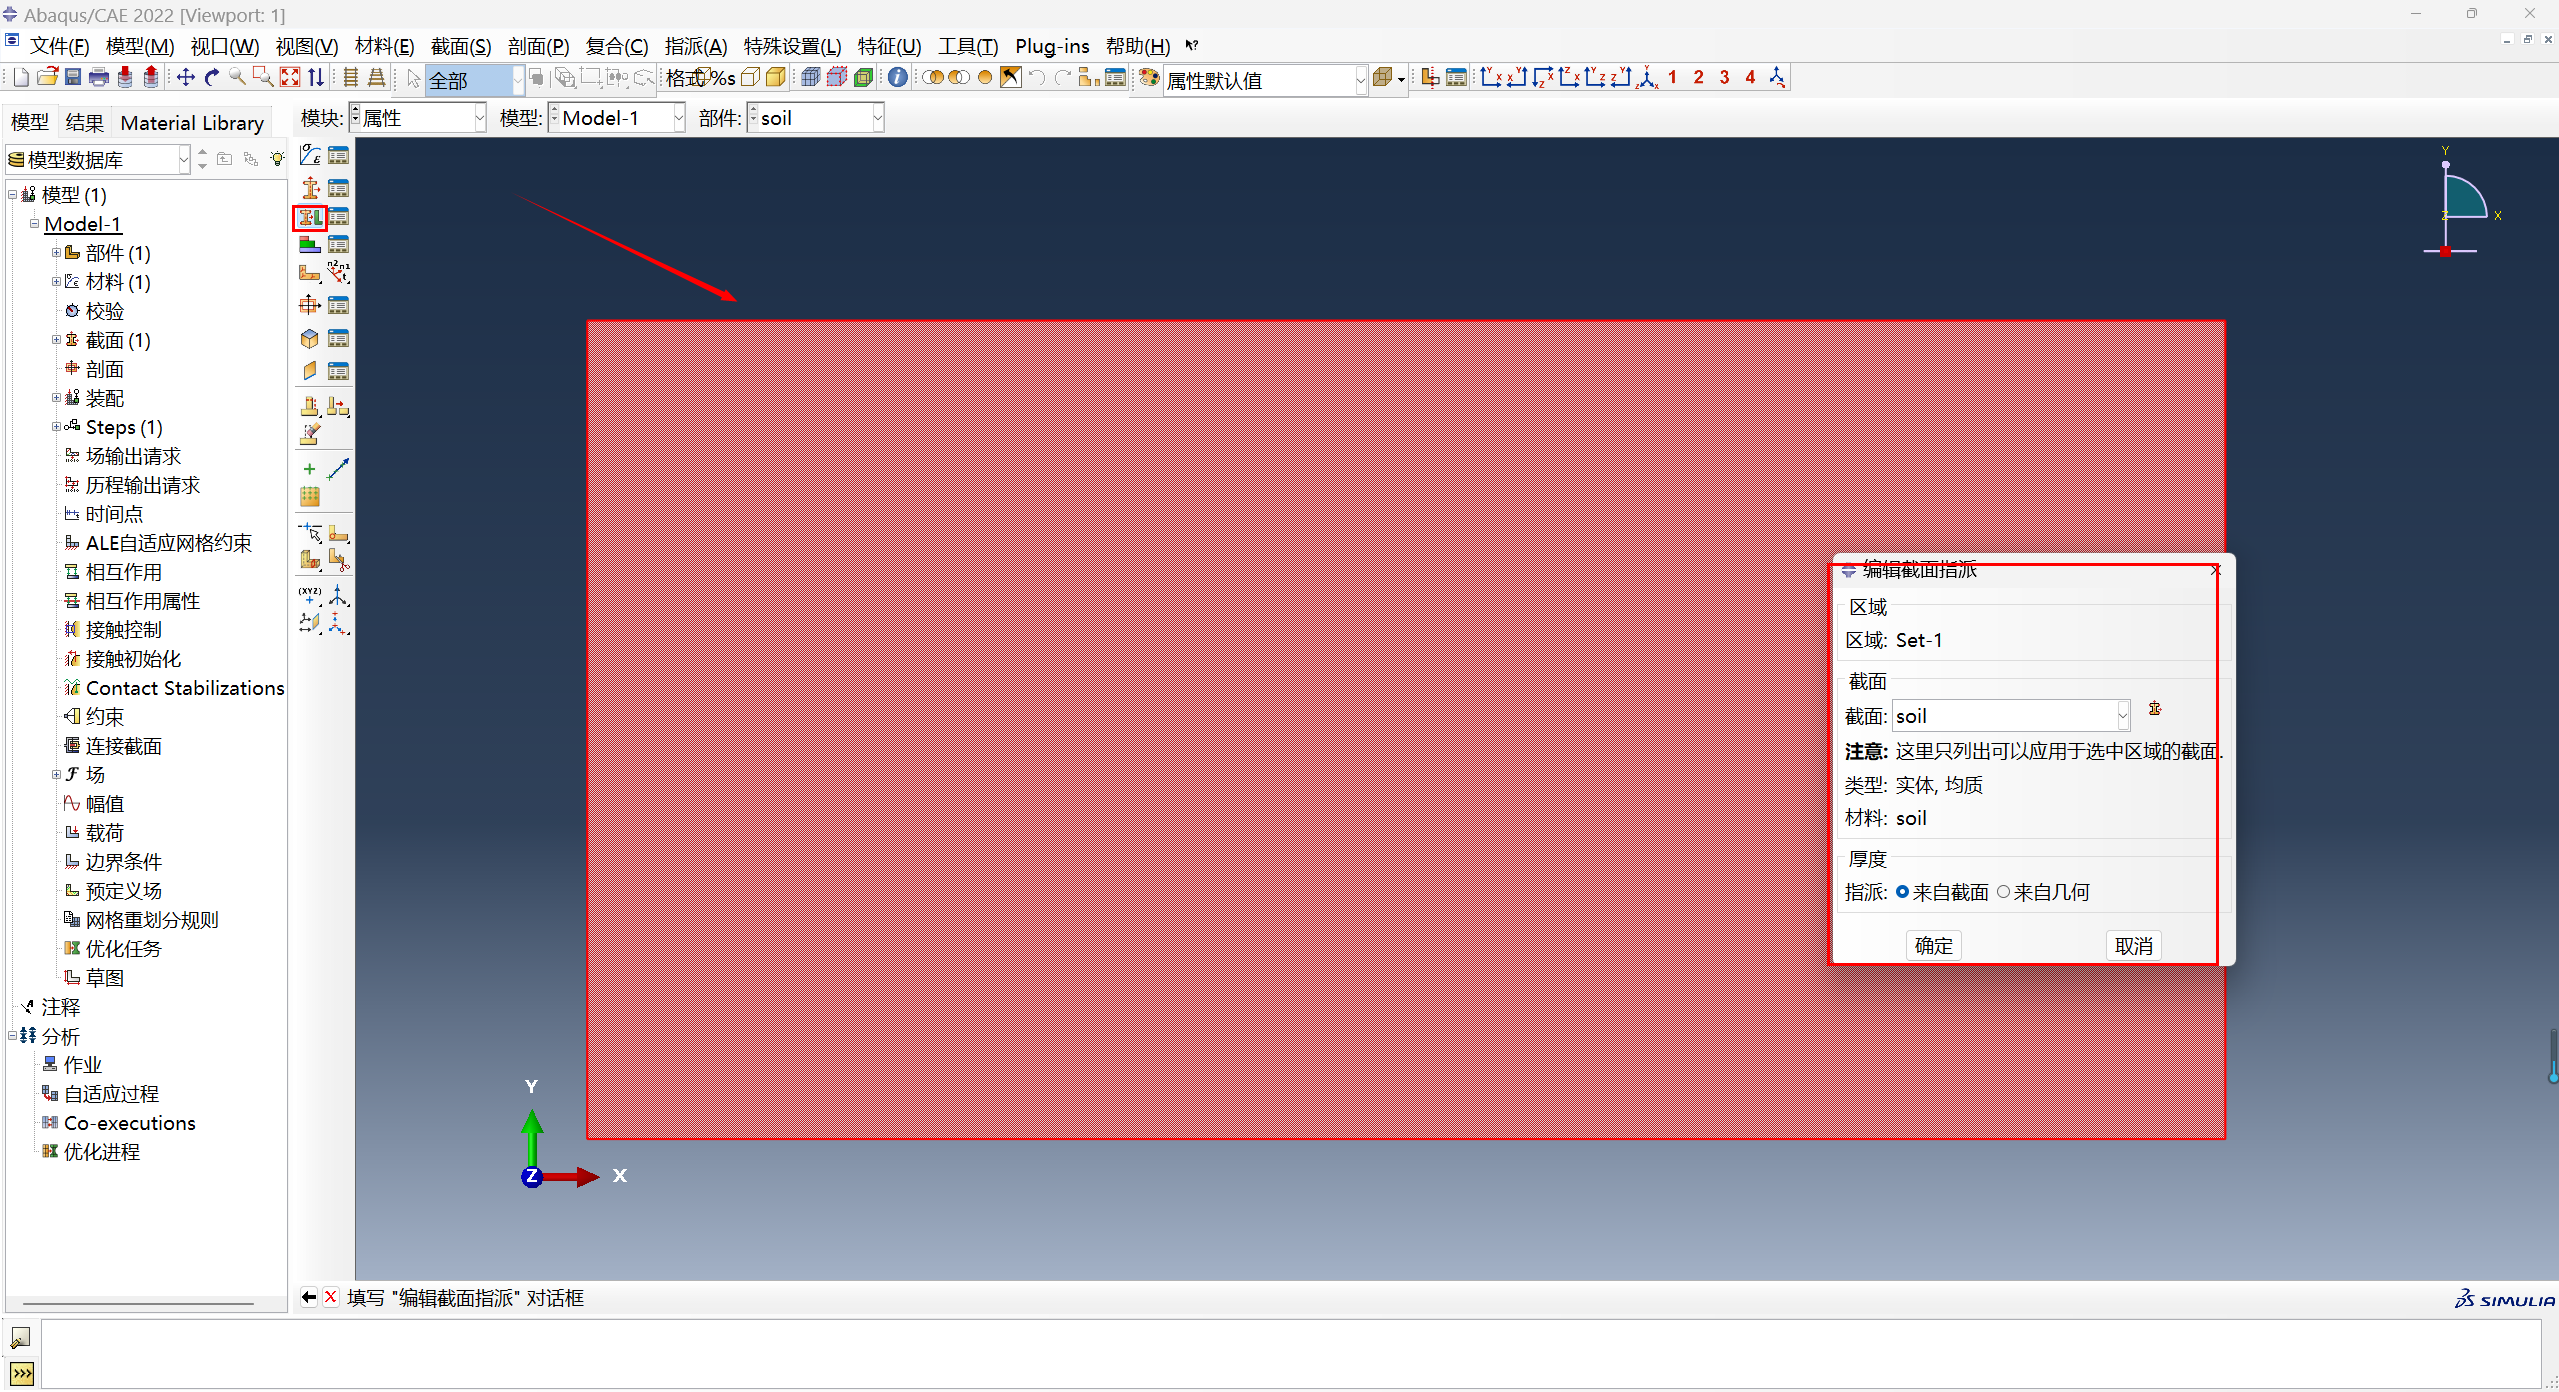This screenshot has height=1392, width=2559.
Task: Cancel procedure with red X in prompt
Action: pyautogui.click(x=331, y=1297)
